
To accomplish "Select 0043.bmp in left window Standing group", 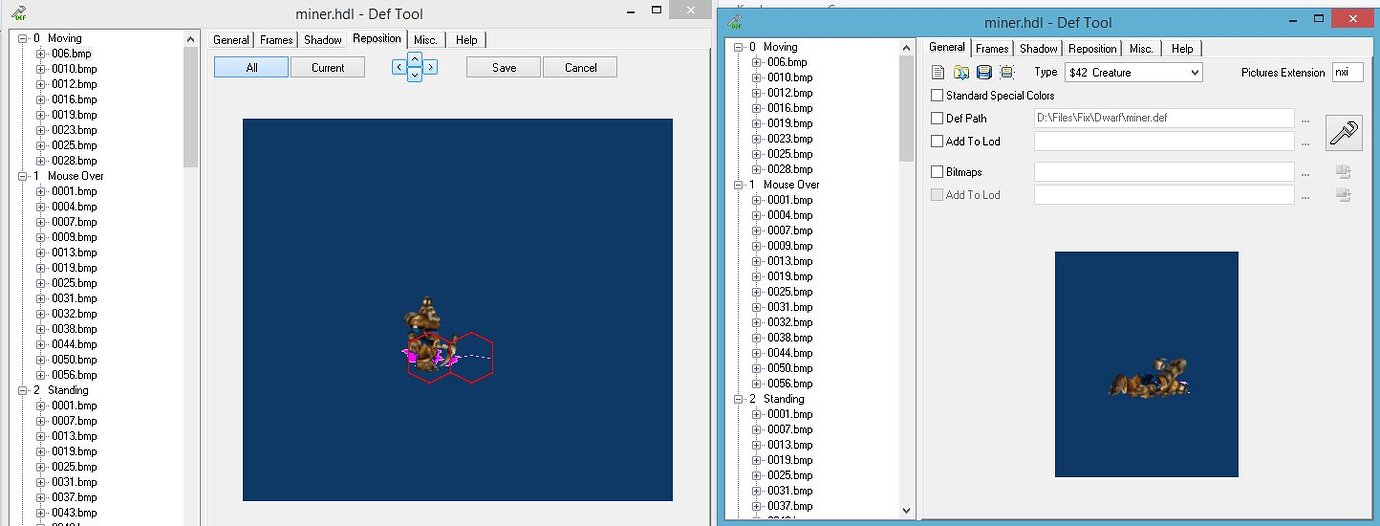I will coord(74,513).
